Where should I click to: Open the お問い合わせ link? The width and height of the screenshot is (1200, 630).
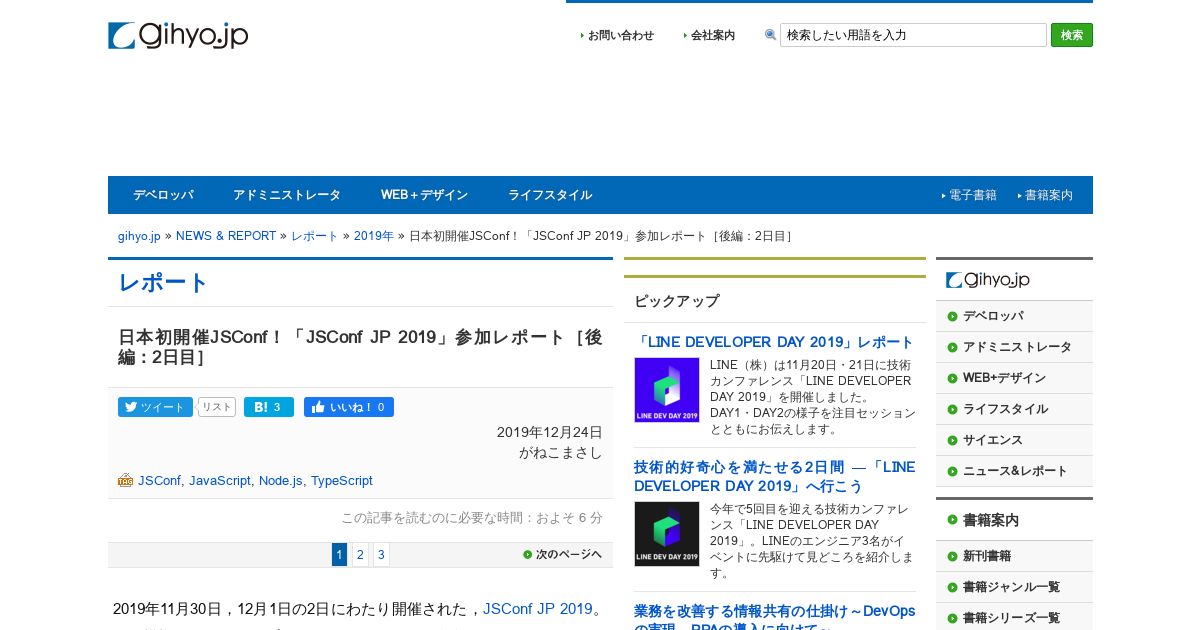pos(620,35)
